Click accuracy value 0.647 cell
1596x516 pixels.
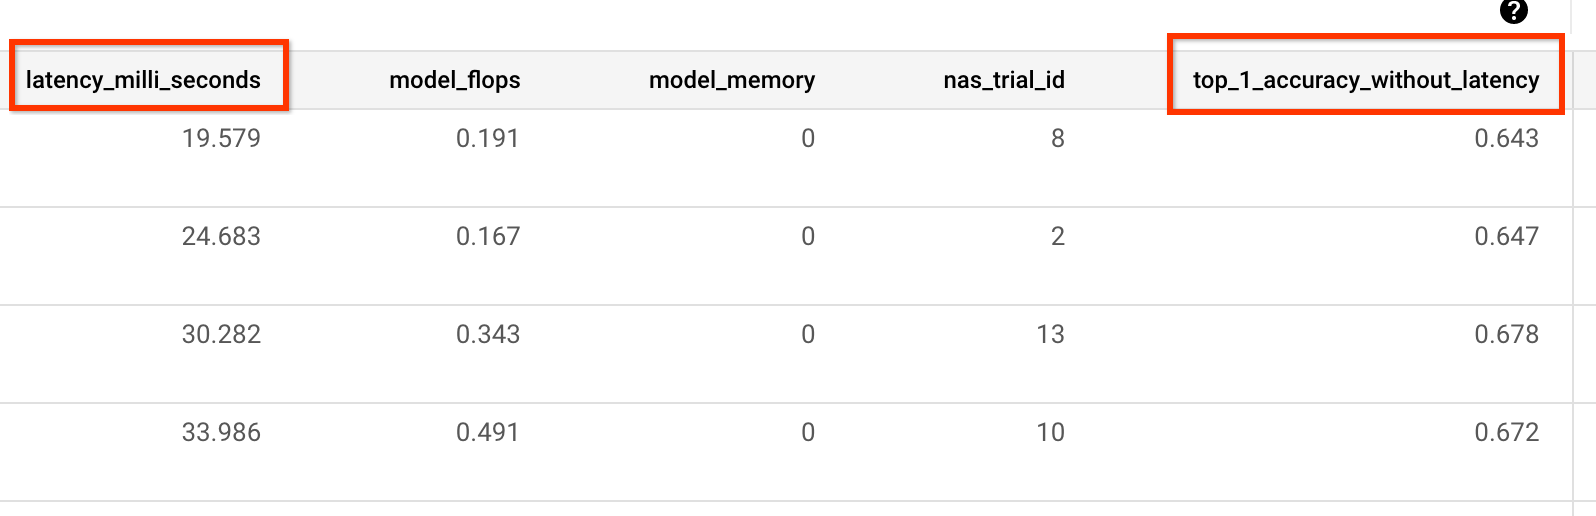pos(1506,236)
